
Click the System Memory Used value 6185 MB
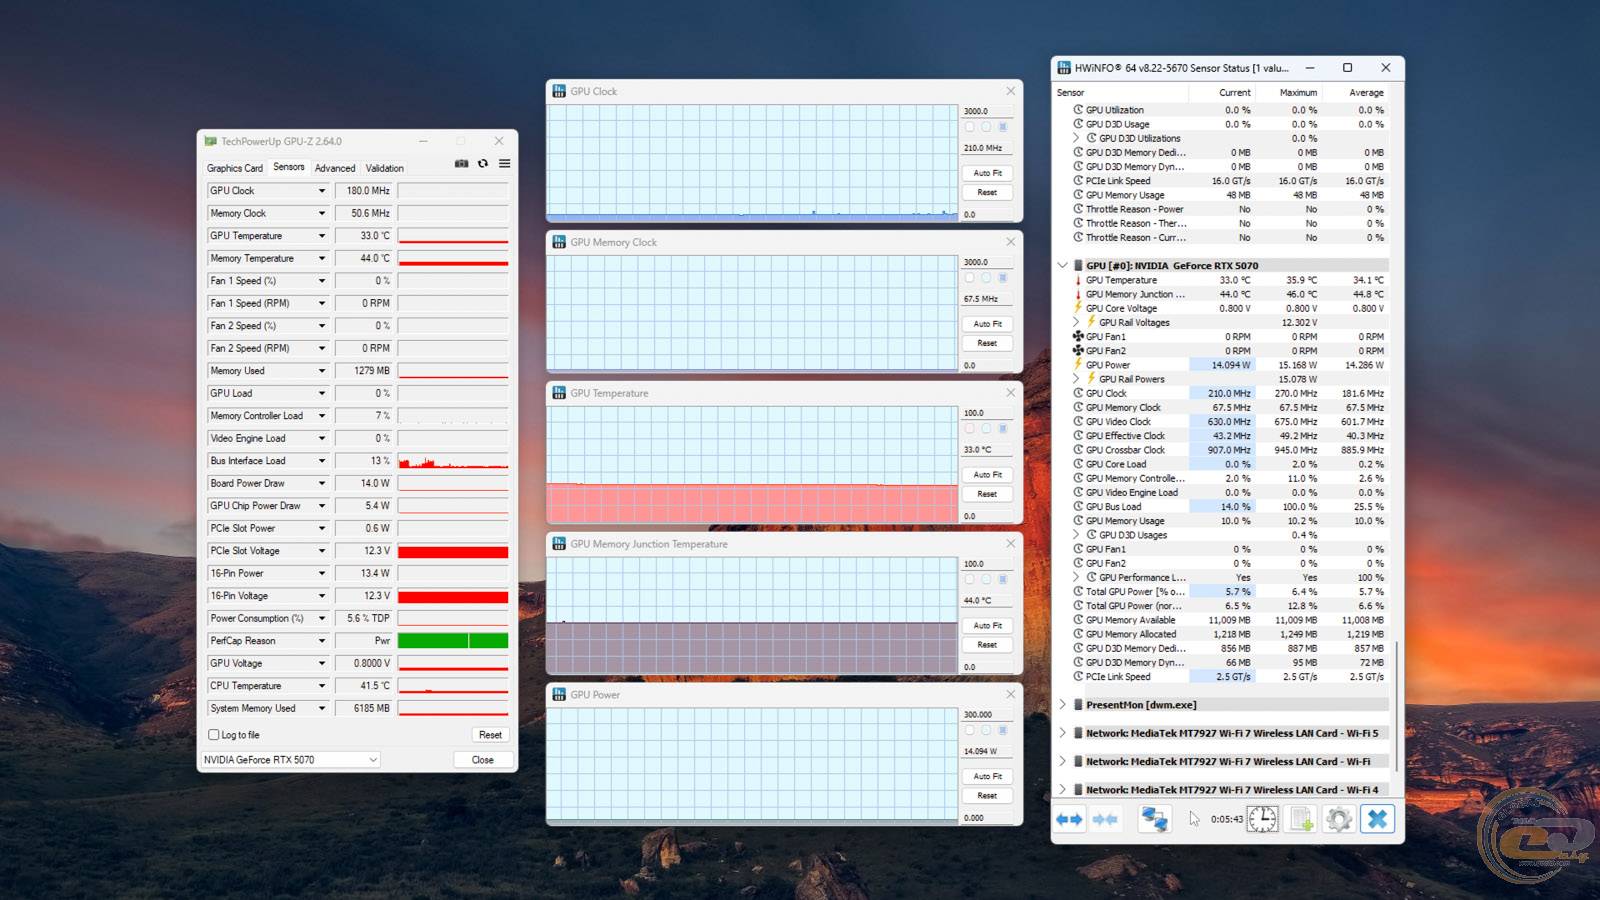pos(364,709)
